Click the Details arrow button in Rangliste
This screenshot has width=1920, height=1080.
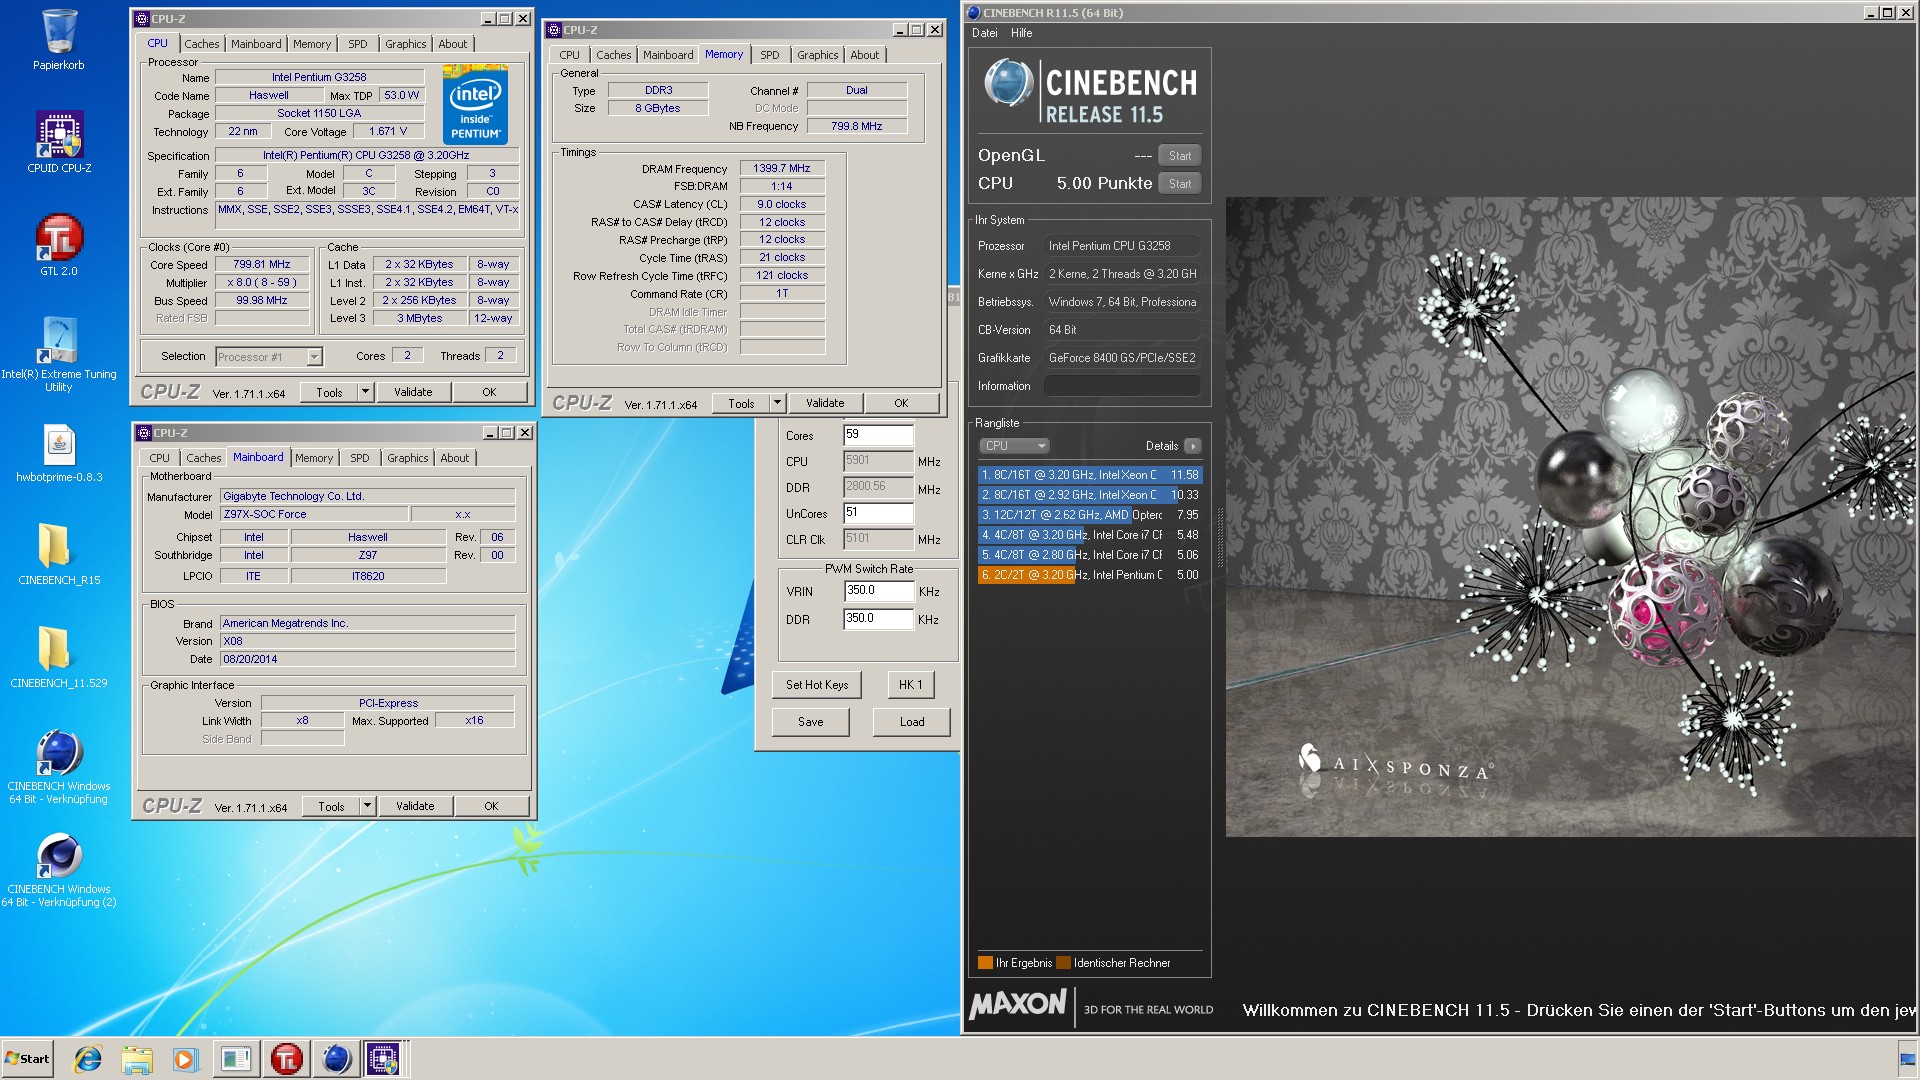tap(1192, 446)
